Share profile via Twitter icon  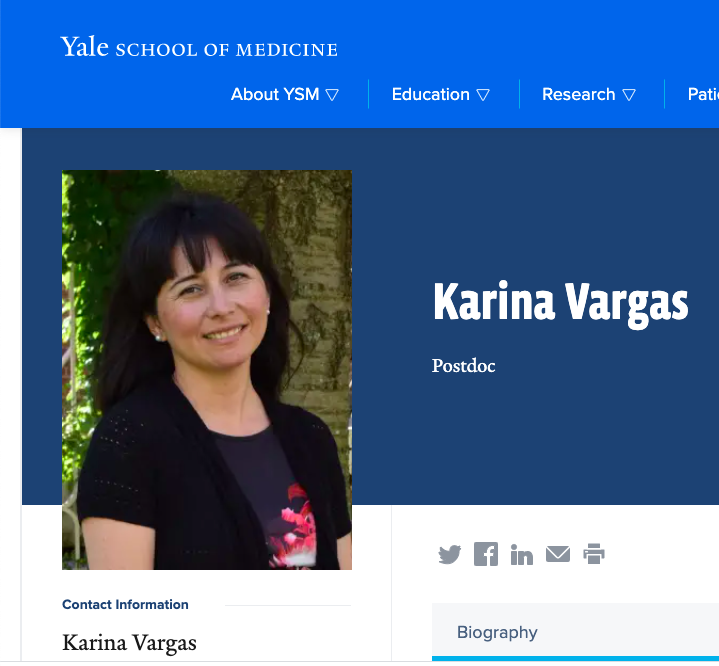(x=449, y=554)
